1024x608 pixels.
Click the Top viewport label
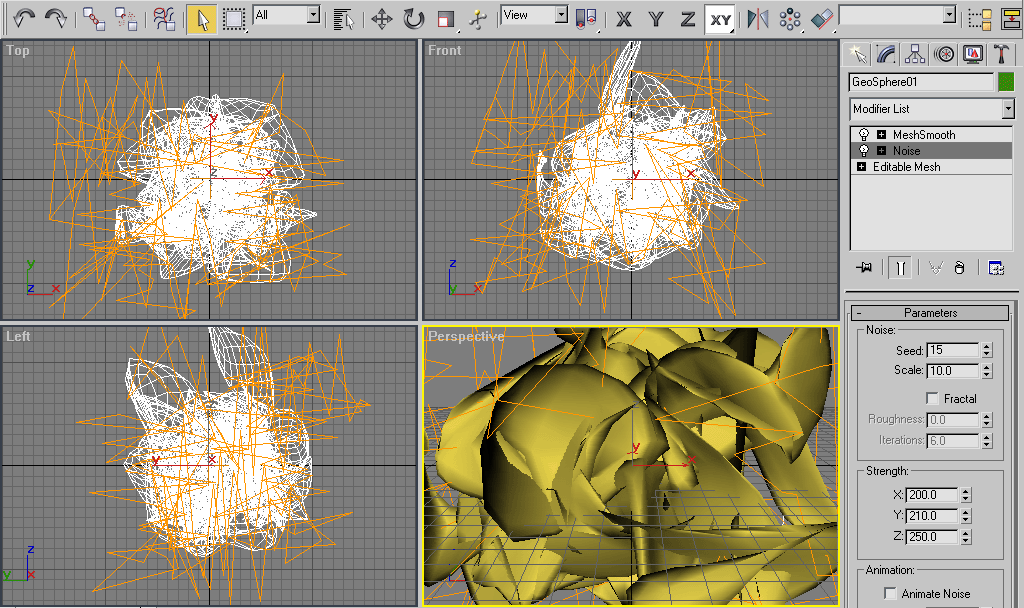point(18,50)
